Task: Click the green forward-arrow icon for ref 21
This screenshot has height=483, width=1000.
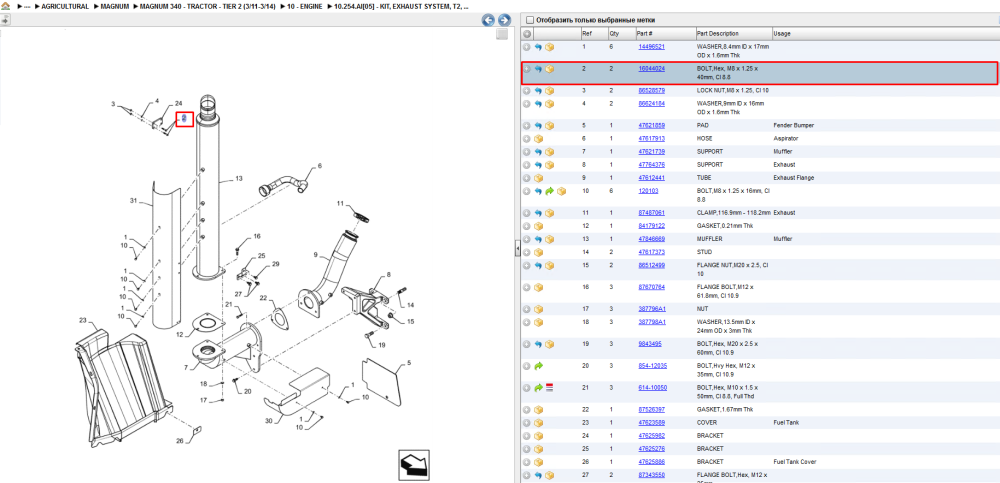Action: [x=538, y=387]
